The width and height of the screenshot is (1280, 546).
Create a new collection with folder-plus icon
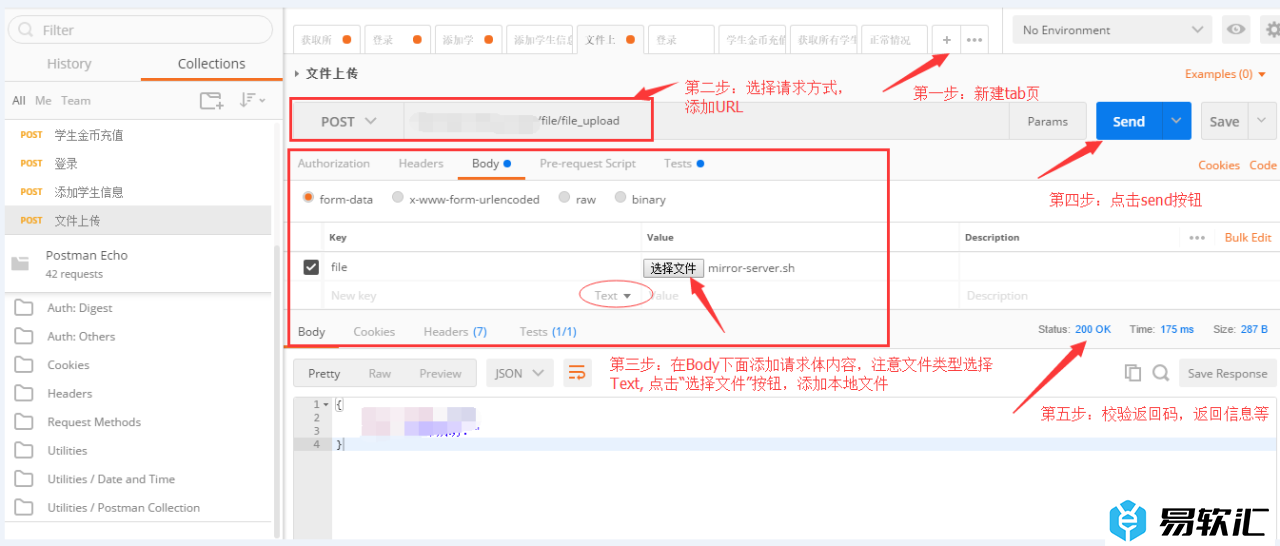[x=211, y=100]
